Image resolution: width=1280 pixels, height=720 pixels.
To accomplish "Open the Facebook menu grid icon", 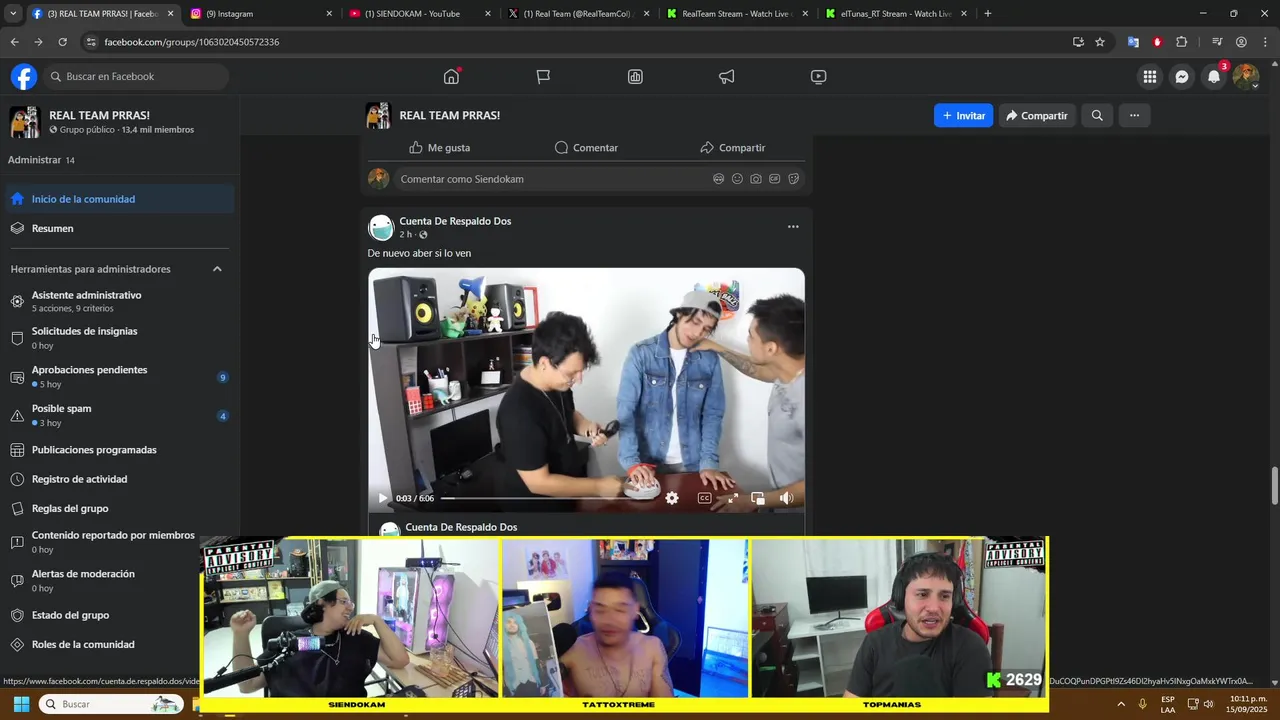I will (x=1150, y=77).
